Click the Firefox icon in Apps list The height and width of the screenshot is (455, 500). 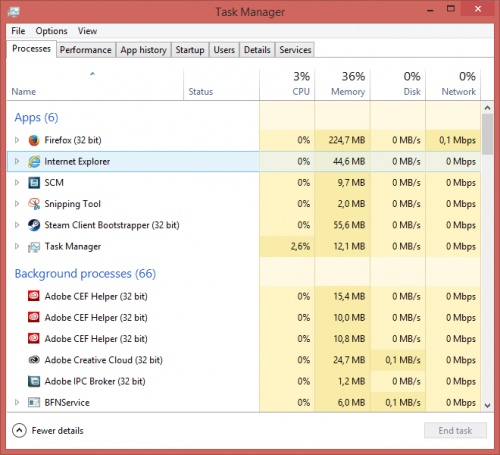click(x=34, y=140)
